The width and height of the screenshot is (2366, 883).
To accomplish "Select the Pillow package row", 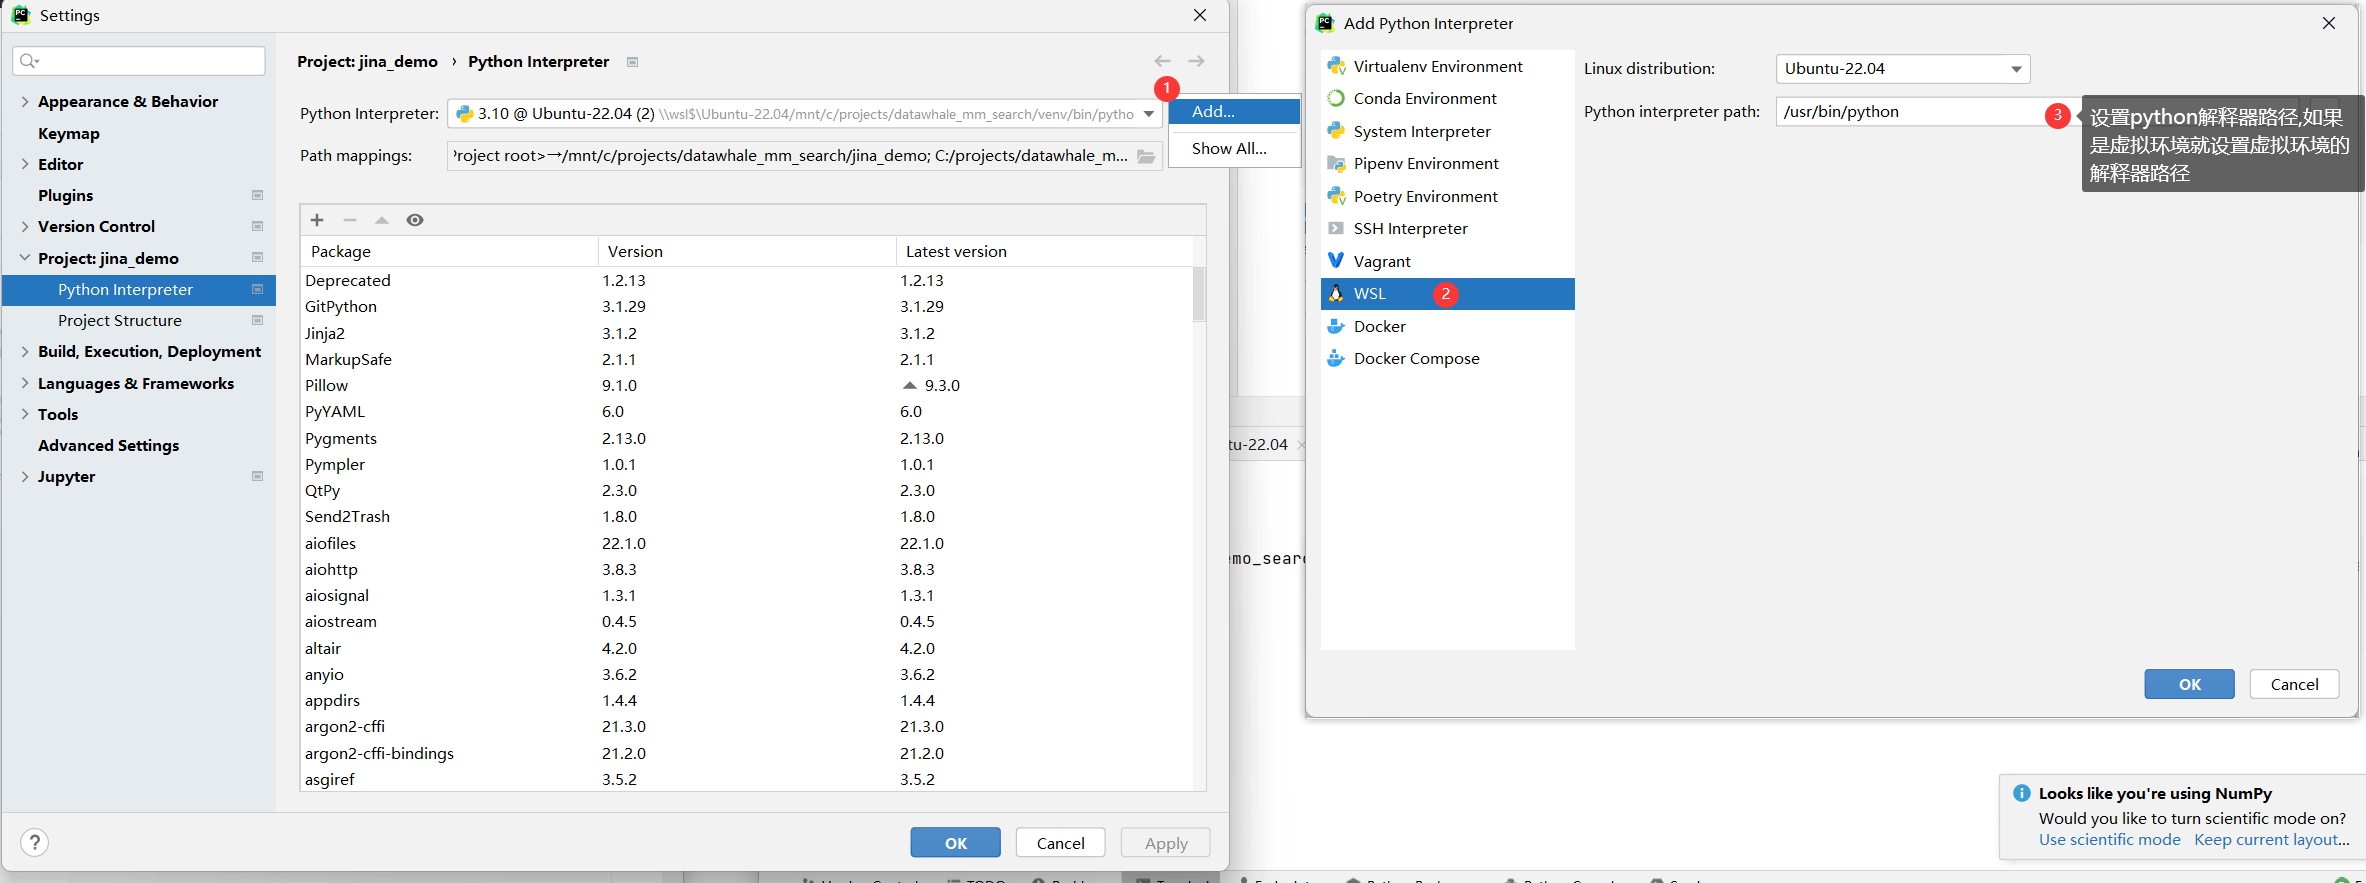I will tap(746, 385).
